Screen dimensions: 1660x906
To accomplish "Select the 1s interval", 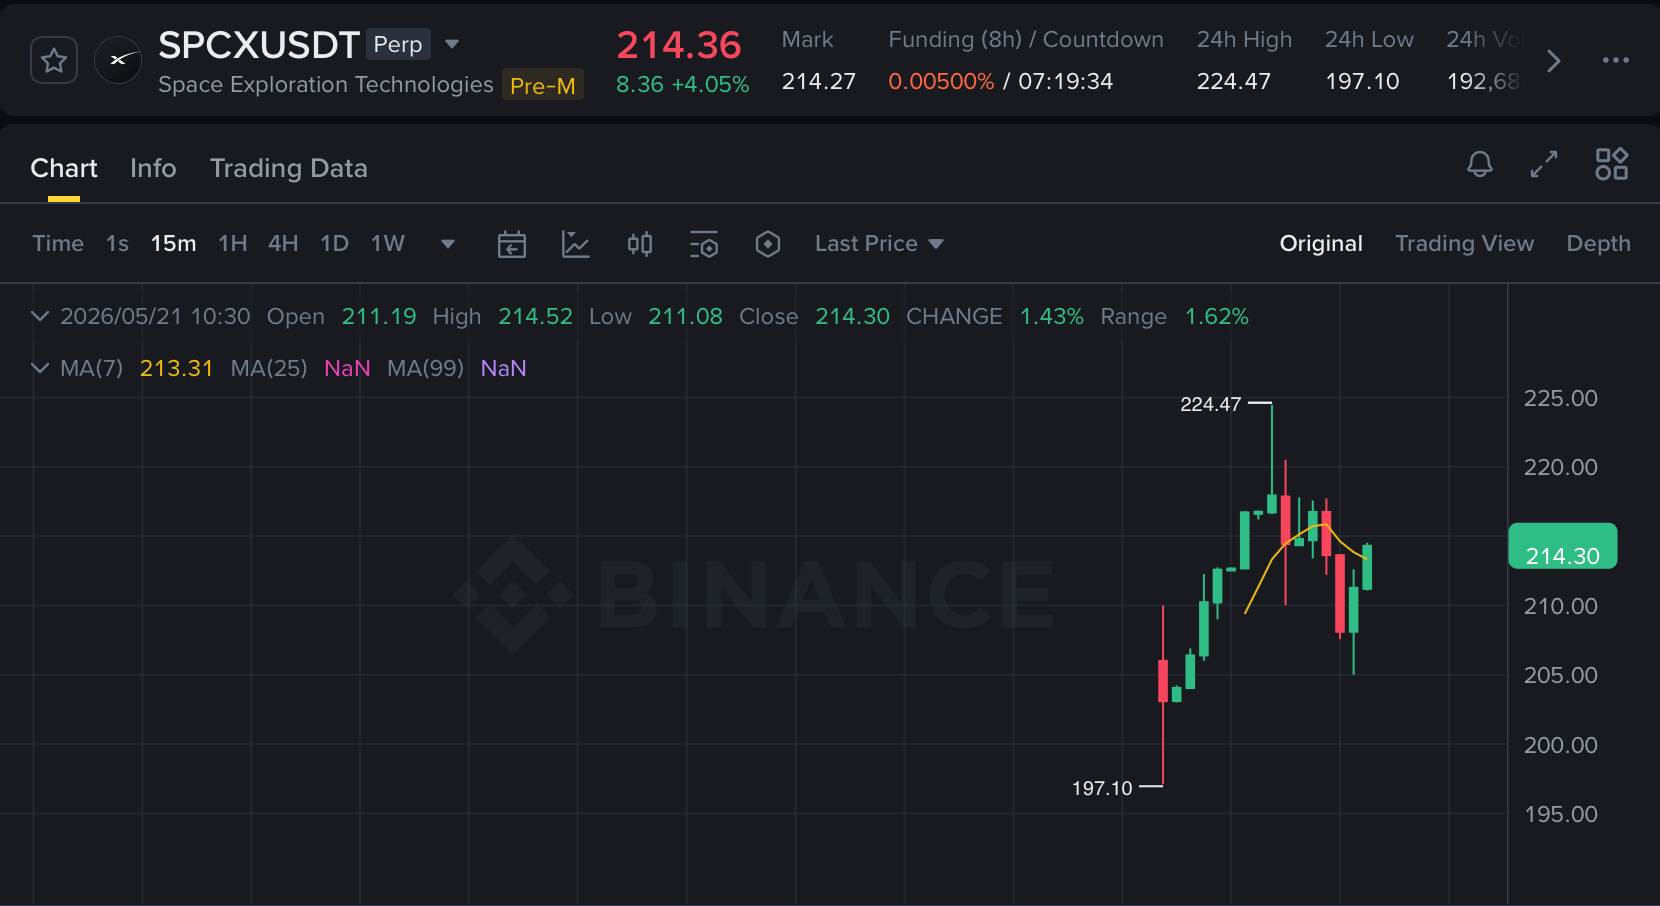I will coord(117,243).
